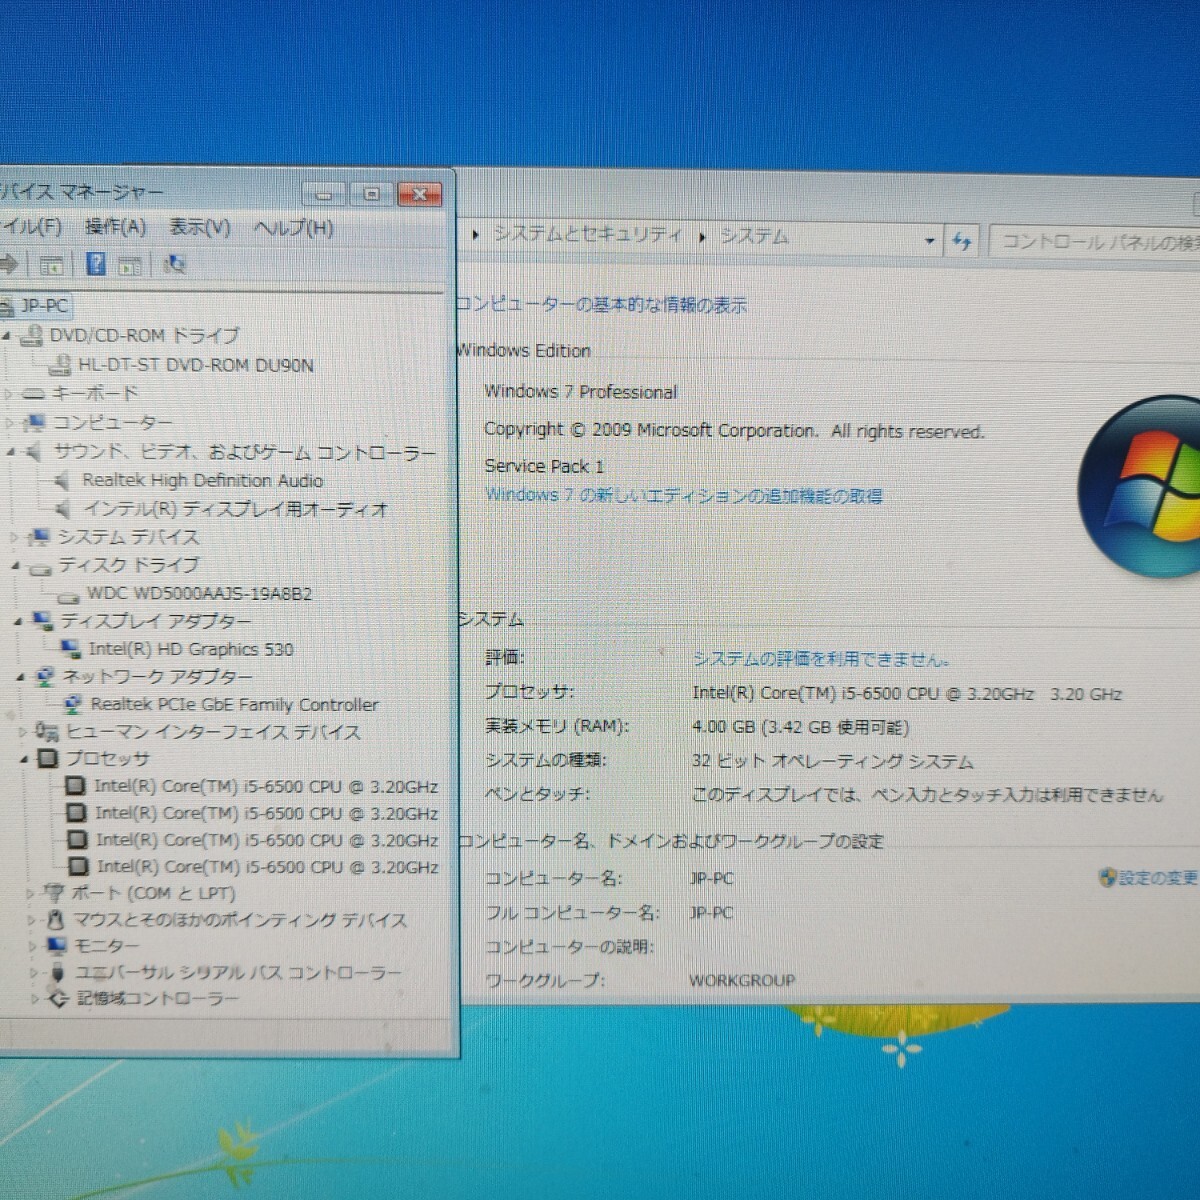1200x1200 pixels.
Task: Select the ユニバーサル シリアル バス コントローラー icon
Action: tap(58, 972)
